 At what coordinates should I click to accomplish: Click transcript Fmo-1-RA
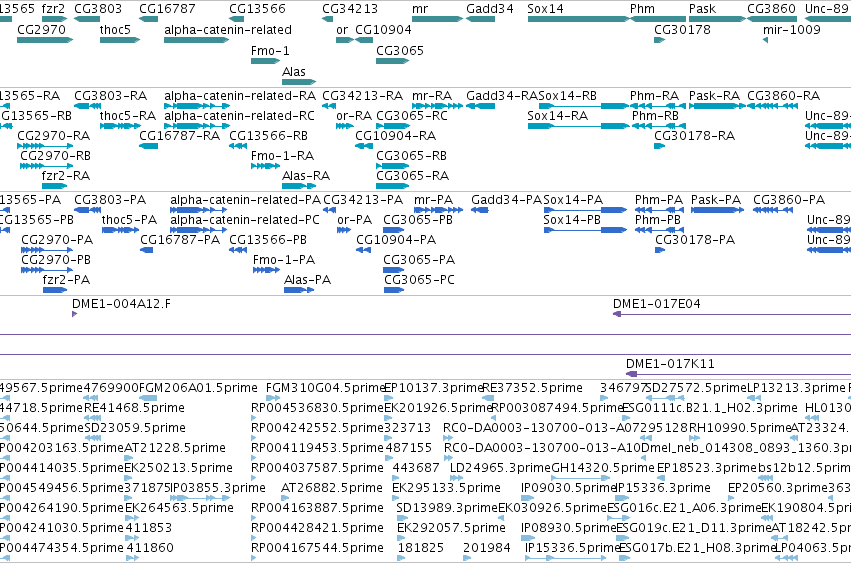[282, 156]
